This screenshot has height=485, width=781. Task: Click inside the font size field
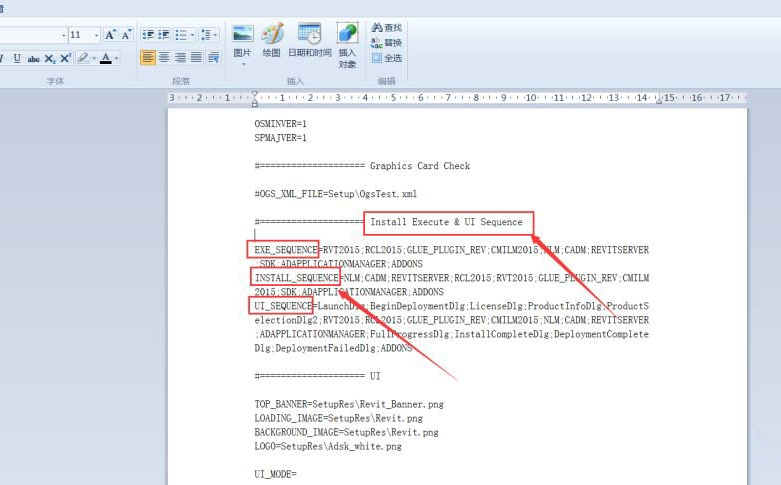pyautogui.click(x=80, y=35)
